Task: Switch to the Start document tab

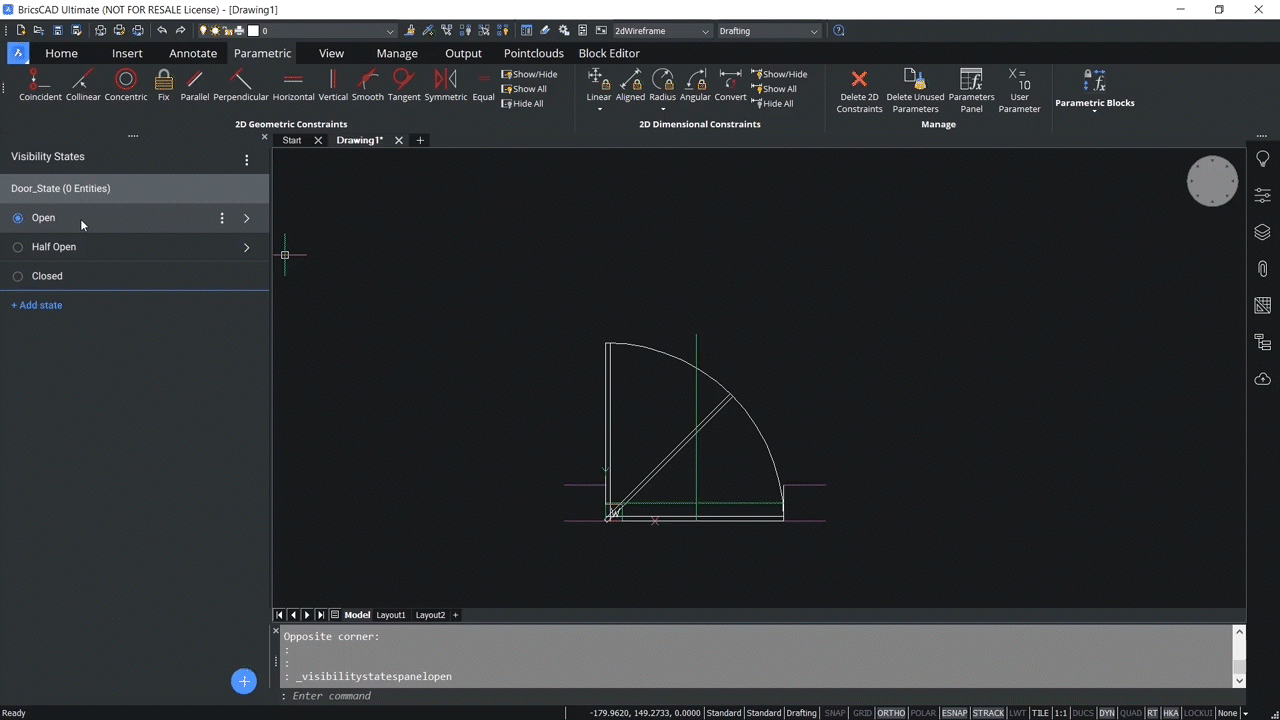Action: click(x=291, y=140)
